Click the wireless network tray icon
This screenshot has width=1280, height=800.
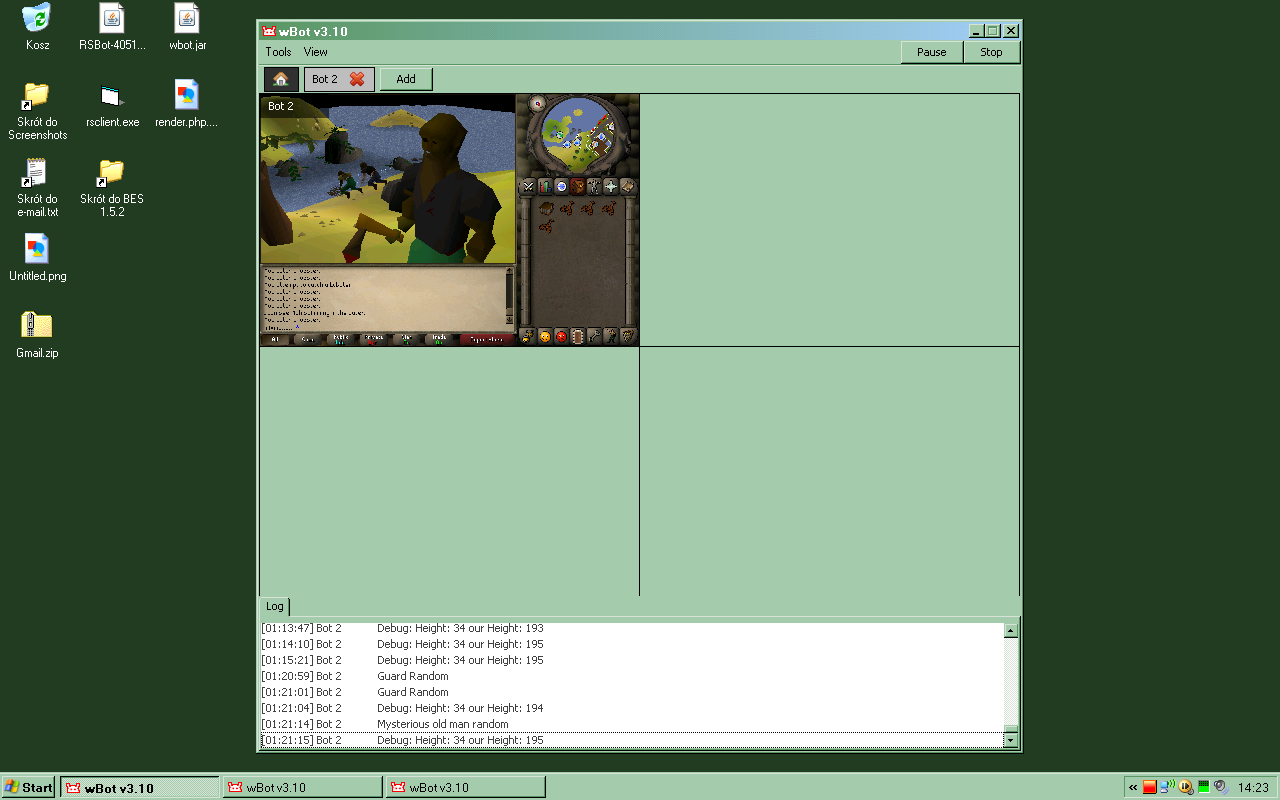click(1167, 787)
